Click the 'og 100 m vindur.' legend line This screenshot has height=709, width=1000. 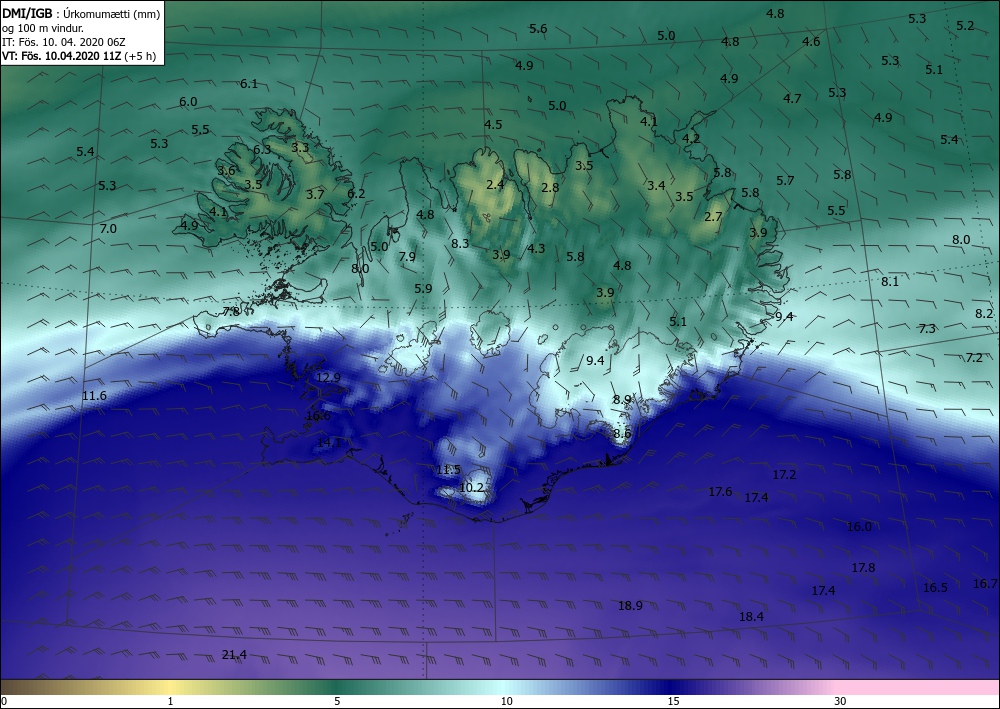click(x=43, y=28)
